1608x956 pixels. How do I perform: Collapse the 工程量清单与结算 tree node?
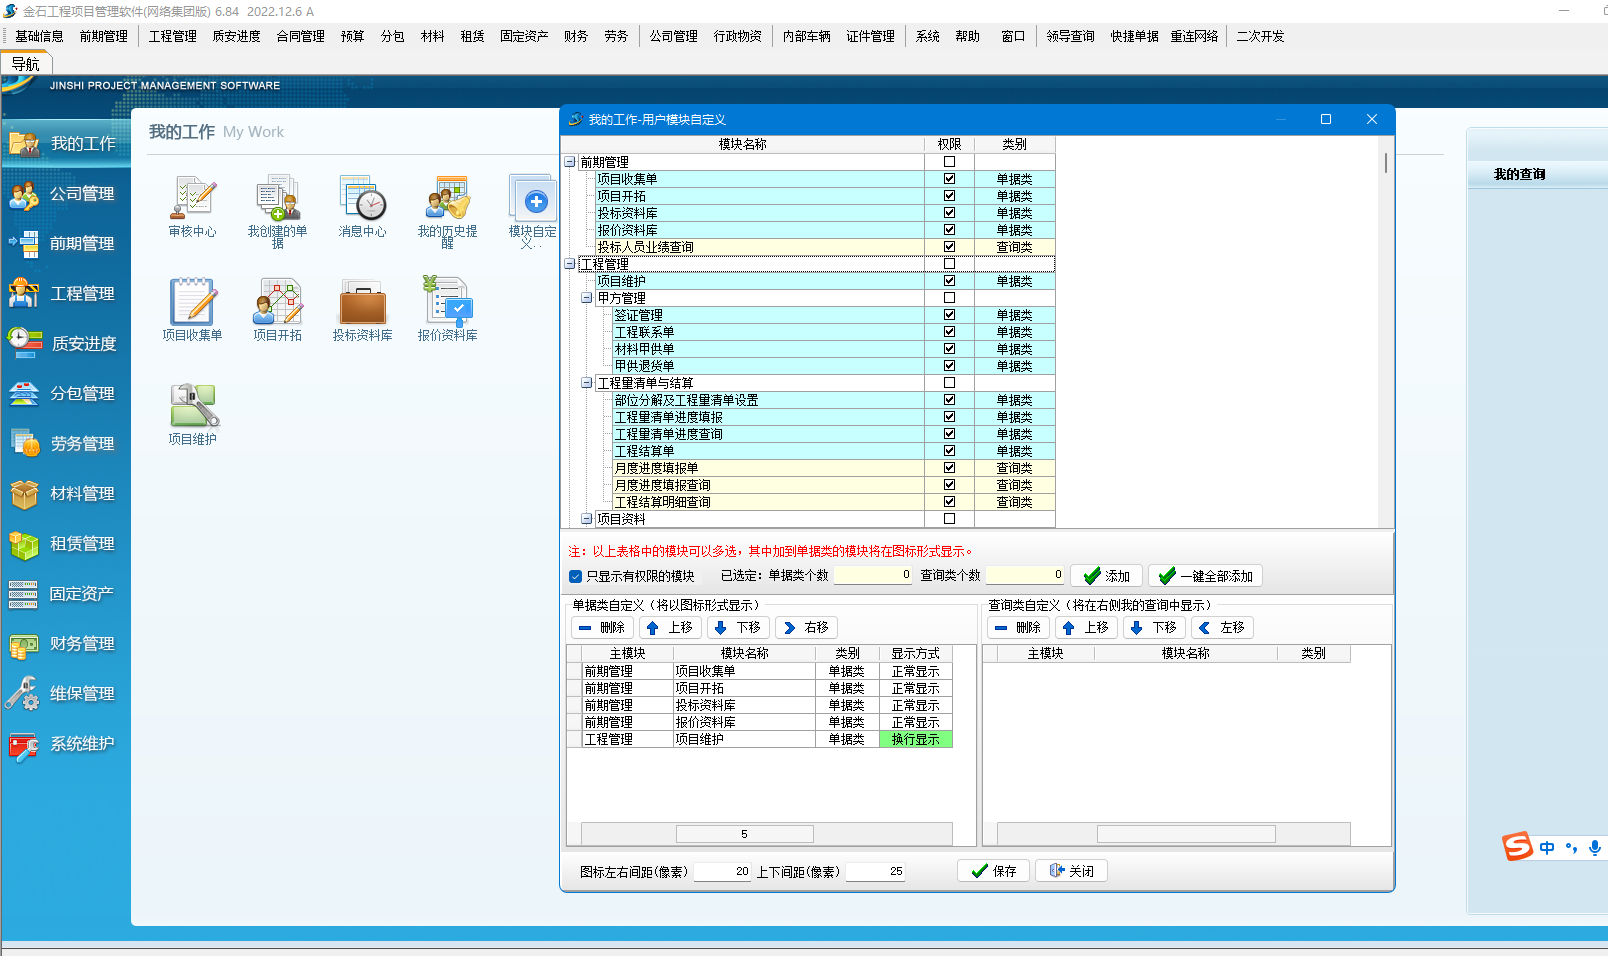coord(587,383)
